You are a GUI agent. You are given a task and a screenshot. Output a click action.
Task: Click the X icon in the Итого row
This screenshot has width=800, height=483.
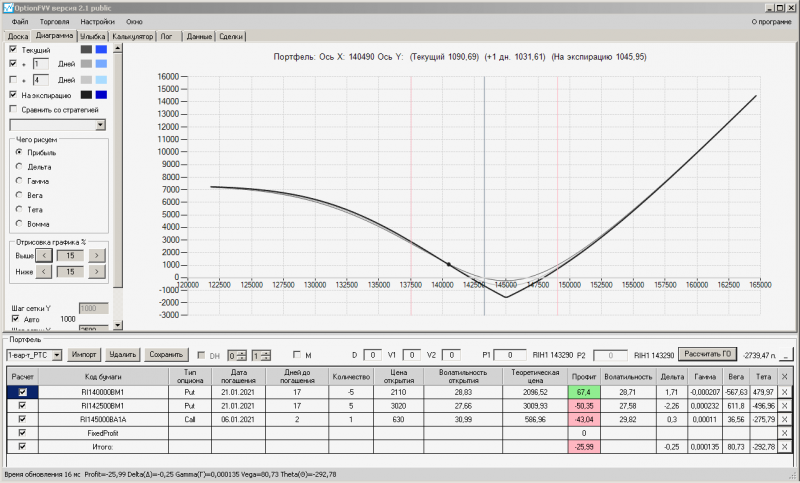[784, 447]
